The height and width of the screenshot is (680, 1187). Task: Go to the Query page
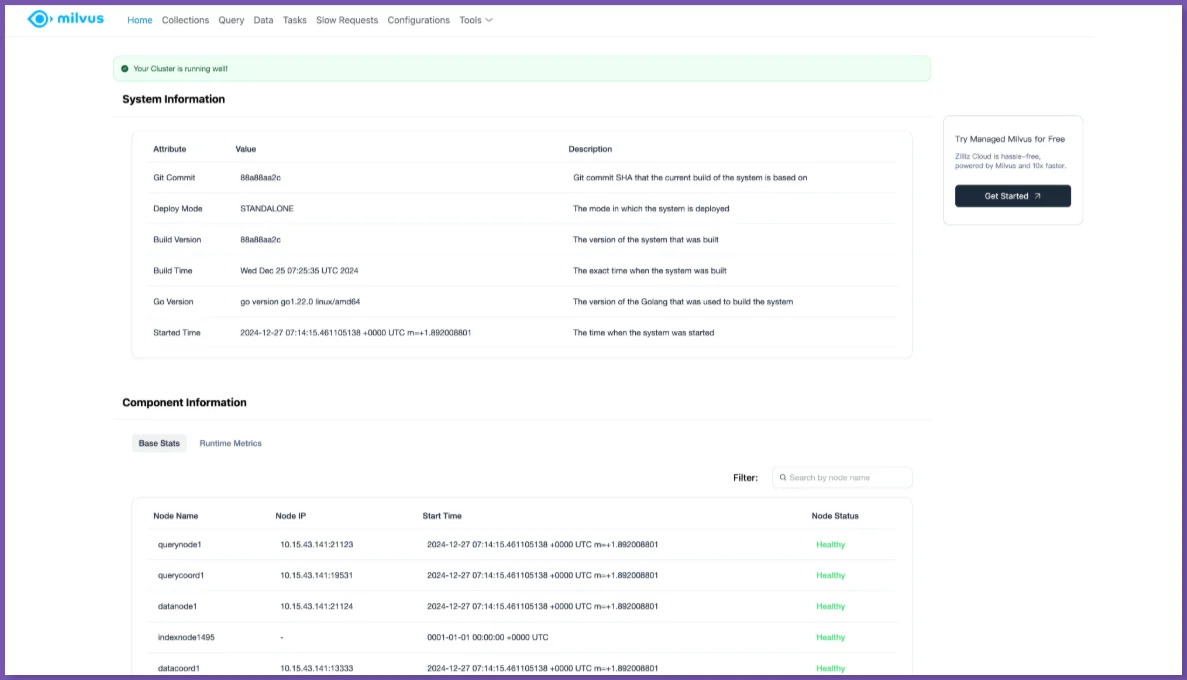pos(231,20)
